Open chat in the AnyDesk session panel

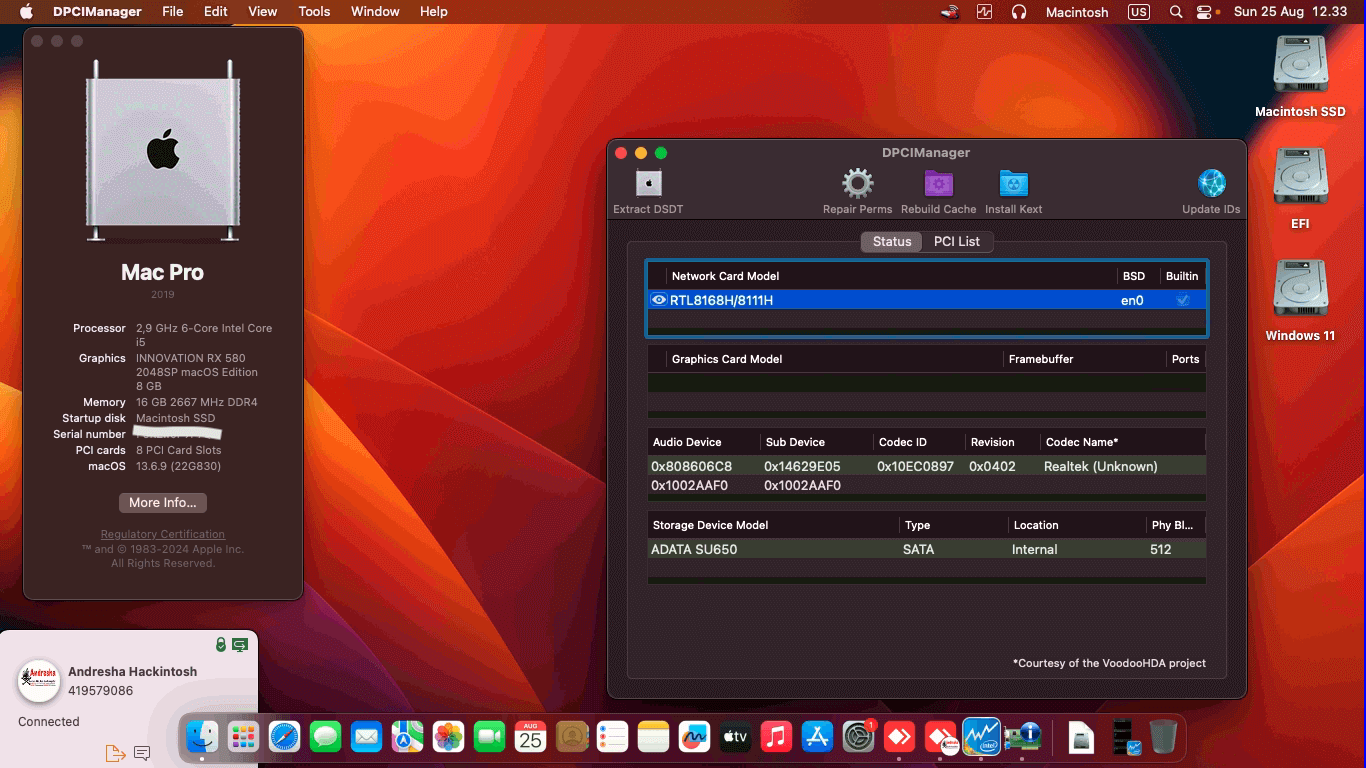tap(142, 753)
